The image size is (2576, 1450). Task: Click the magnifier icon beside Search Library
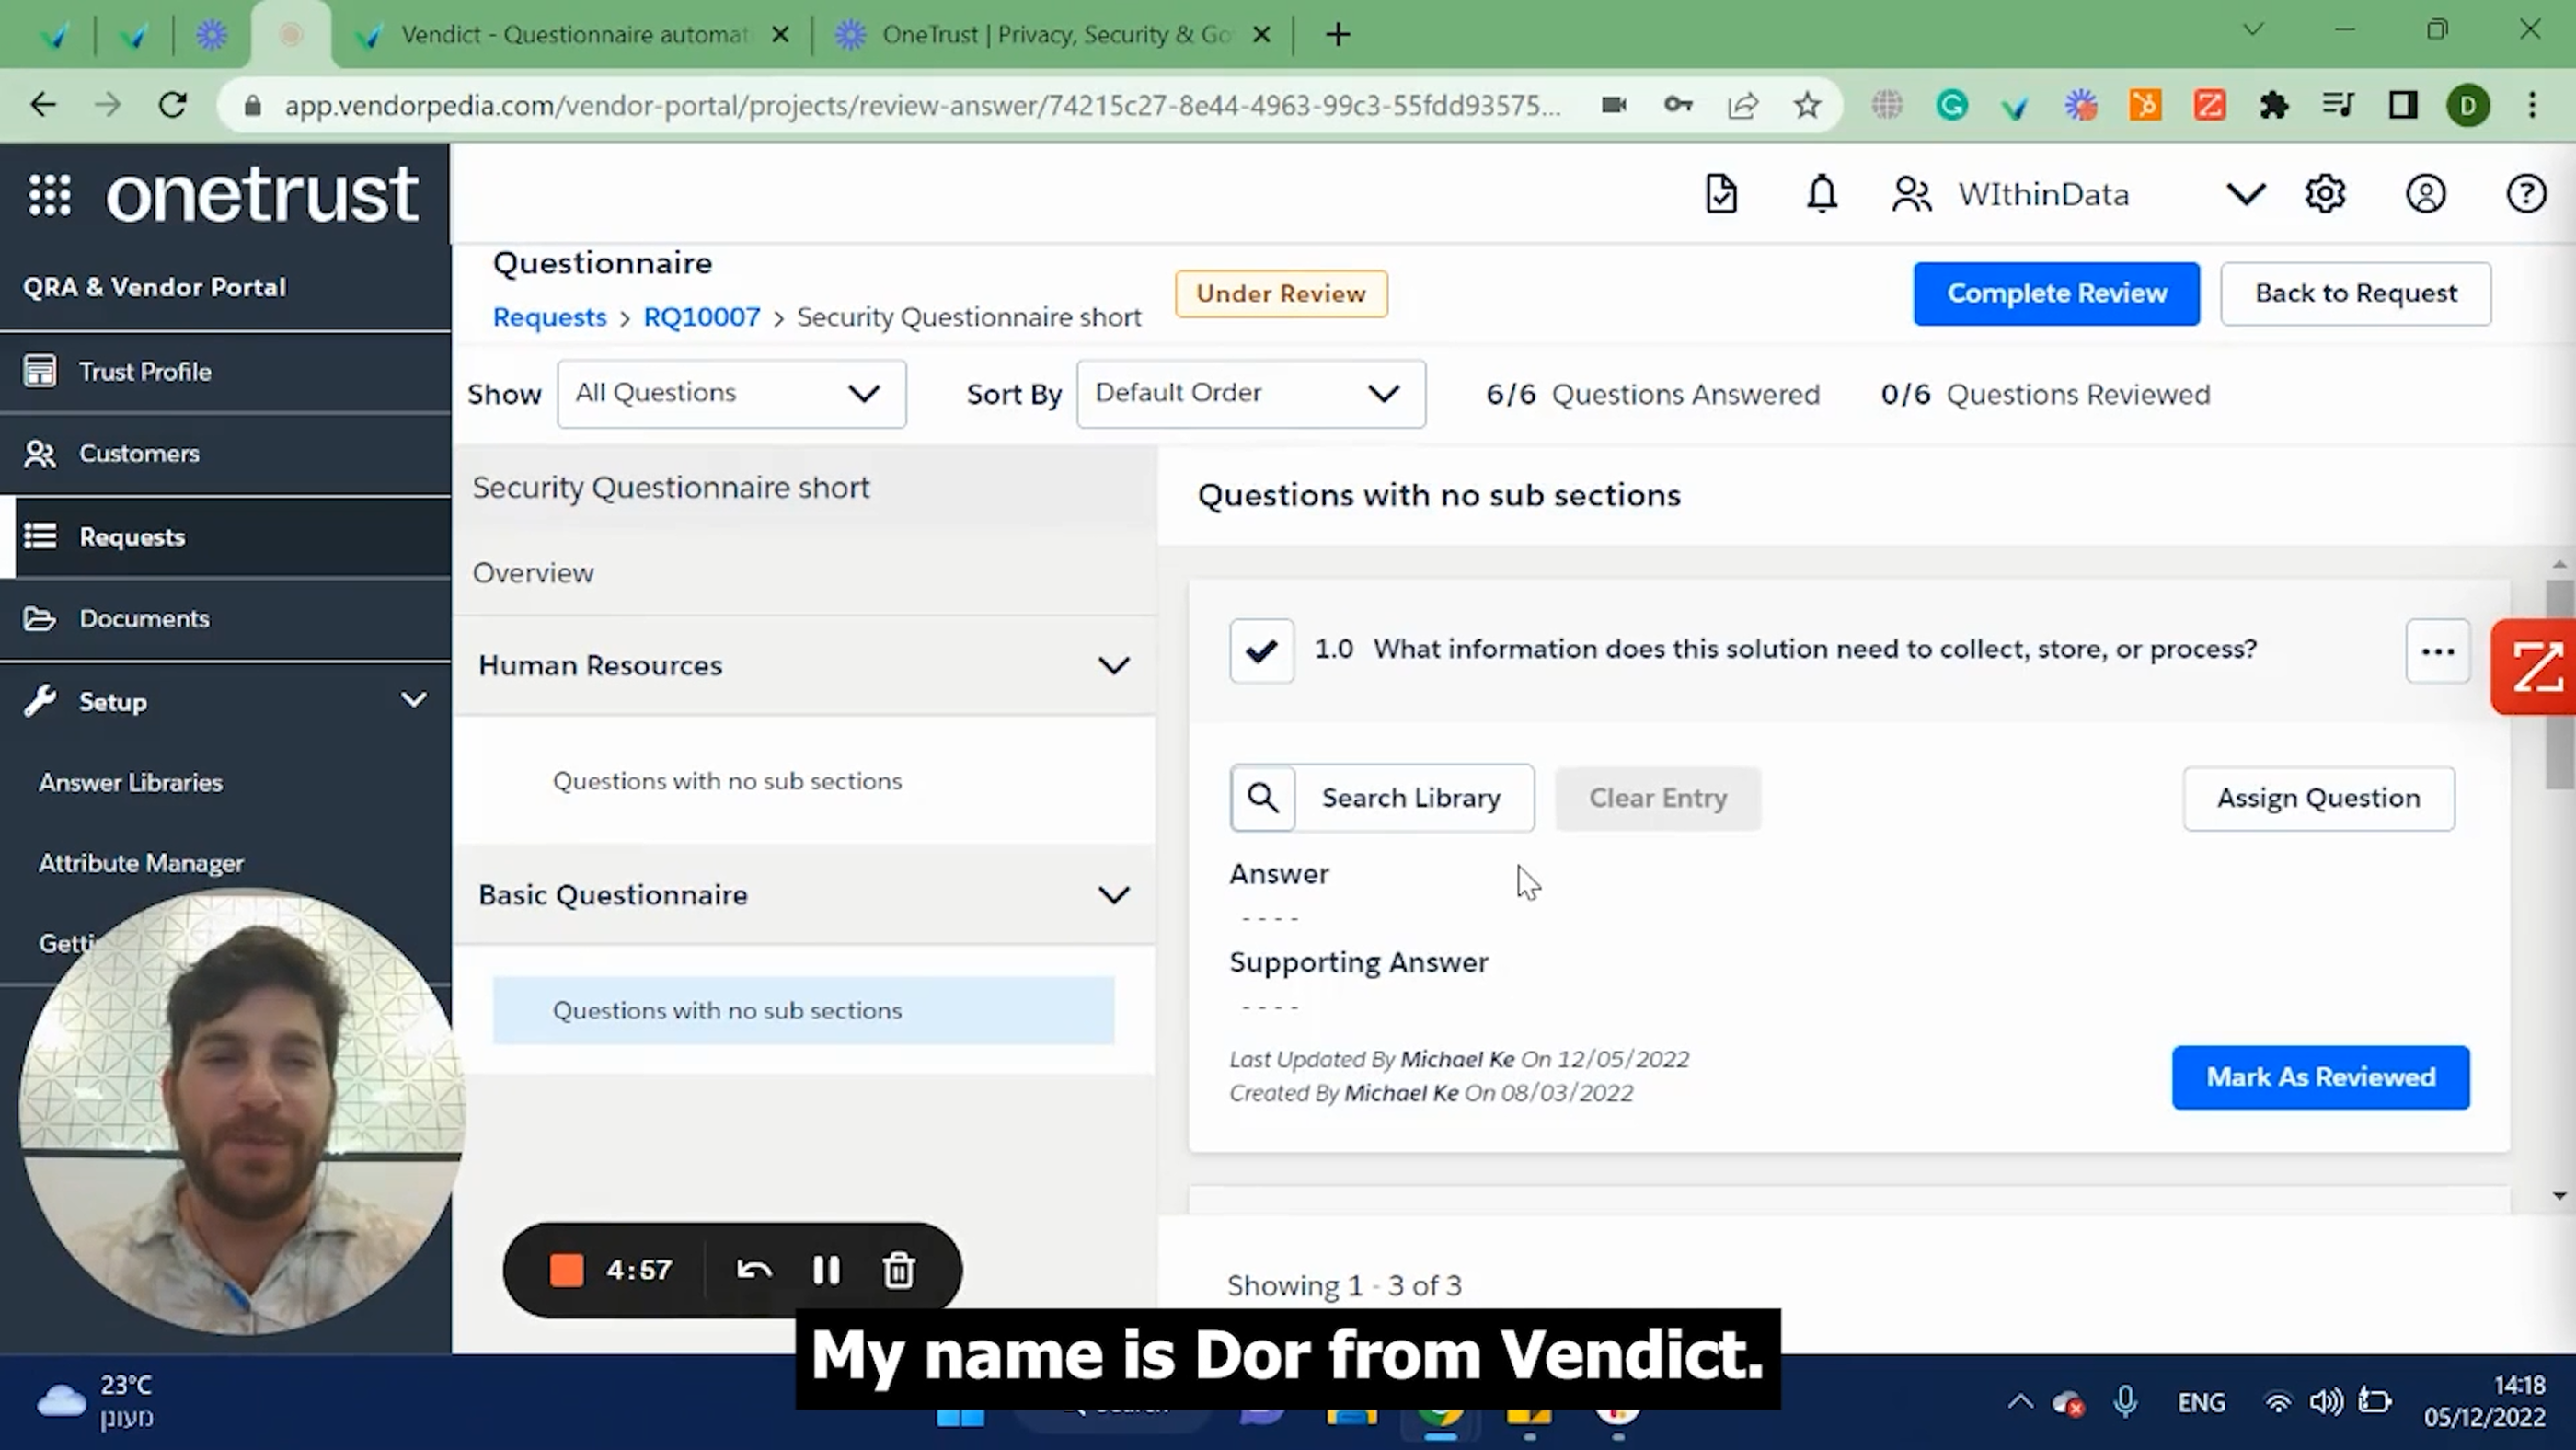tap(1263, 798)
